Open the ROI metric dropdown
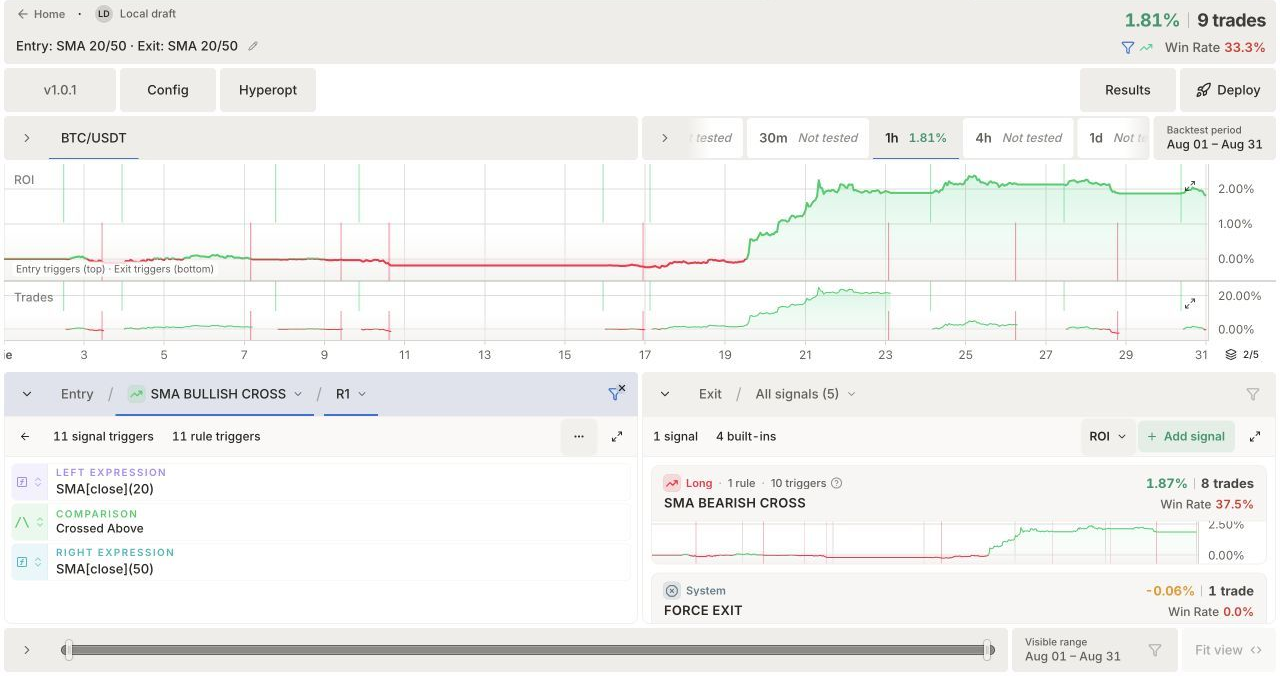The image size is (1280, 676). 1107,436
